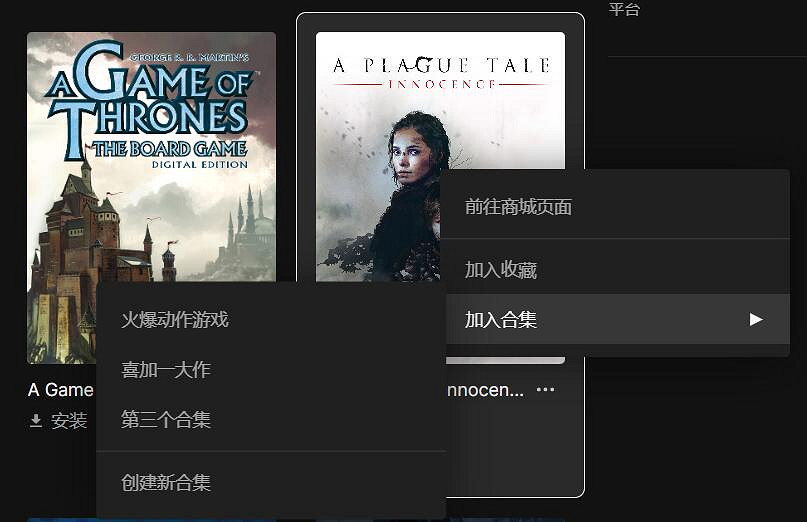The width and height of the screenshot is (807, 522).
Task: Add game to 火爆动作游戏 collection
Action: point(271,320)
